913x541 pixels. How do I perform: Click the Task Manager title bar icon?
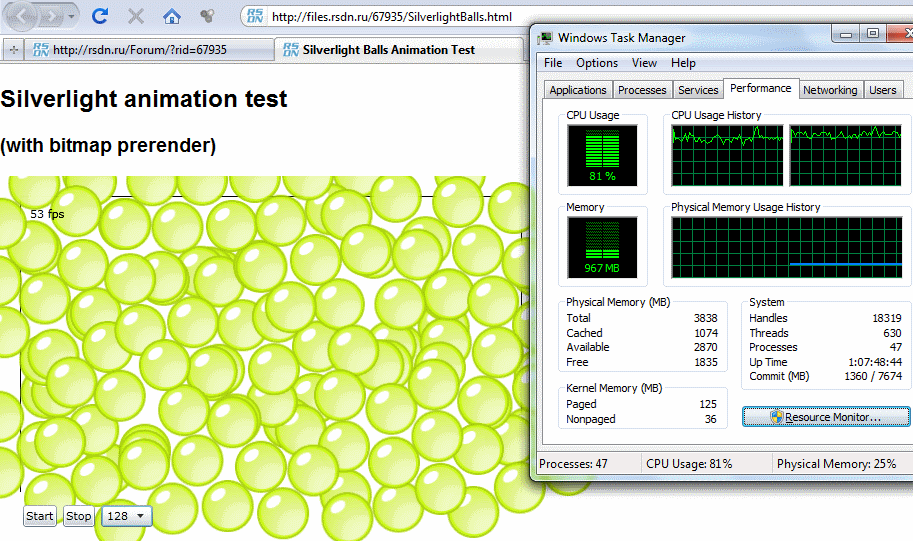point(546,38)
